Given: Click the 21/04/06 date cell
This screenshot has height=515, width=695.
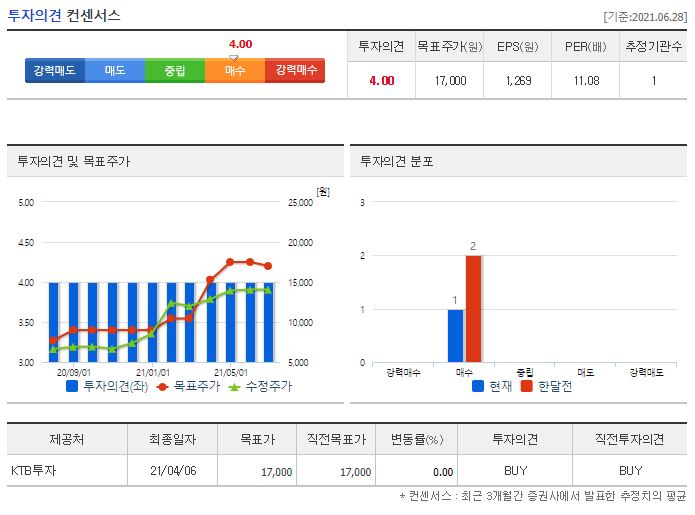Looking at the screenshot, I should 173,470.
